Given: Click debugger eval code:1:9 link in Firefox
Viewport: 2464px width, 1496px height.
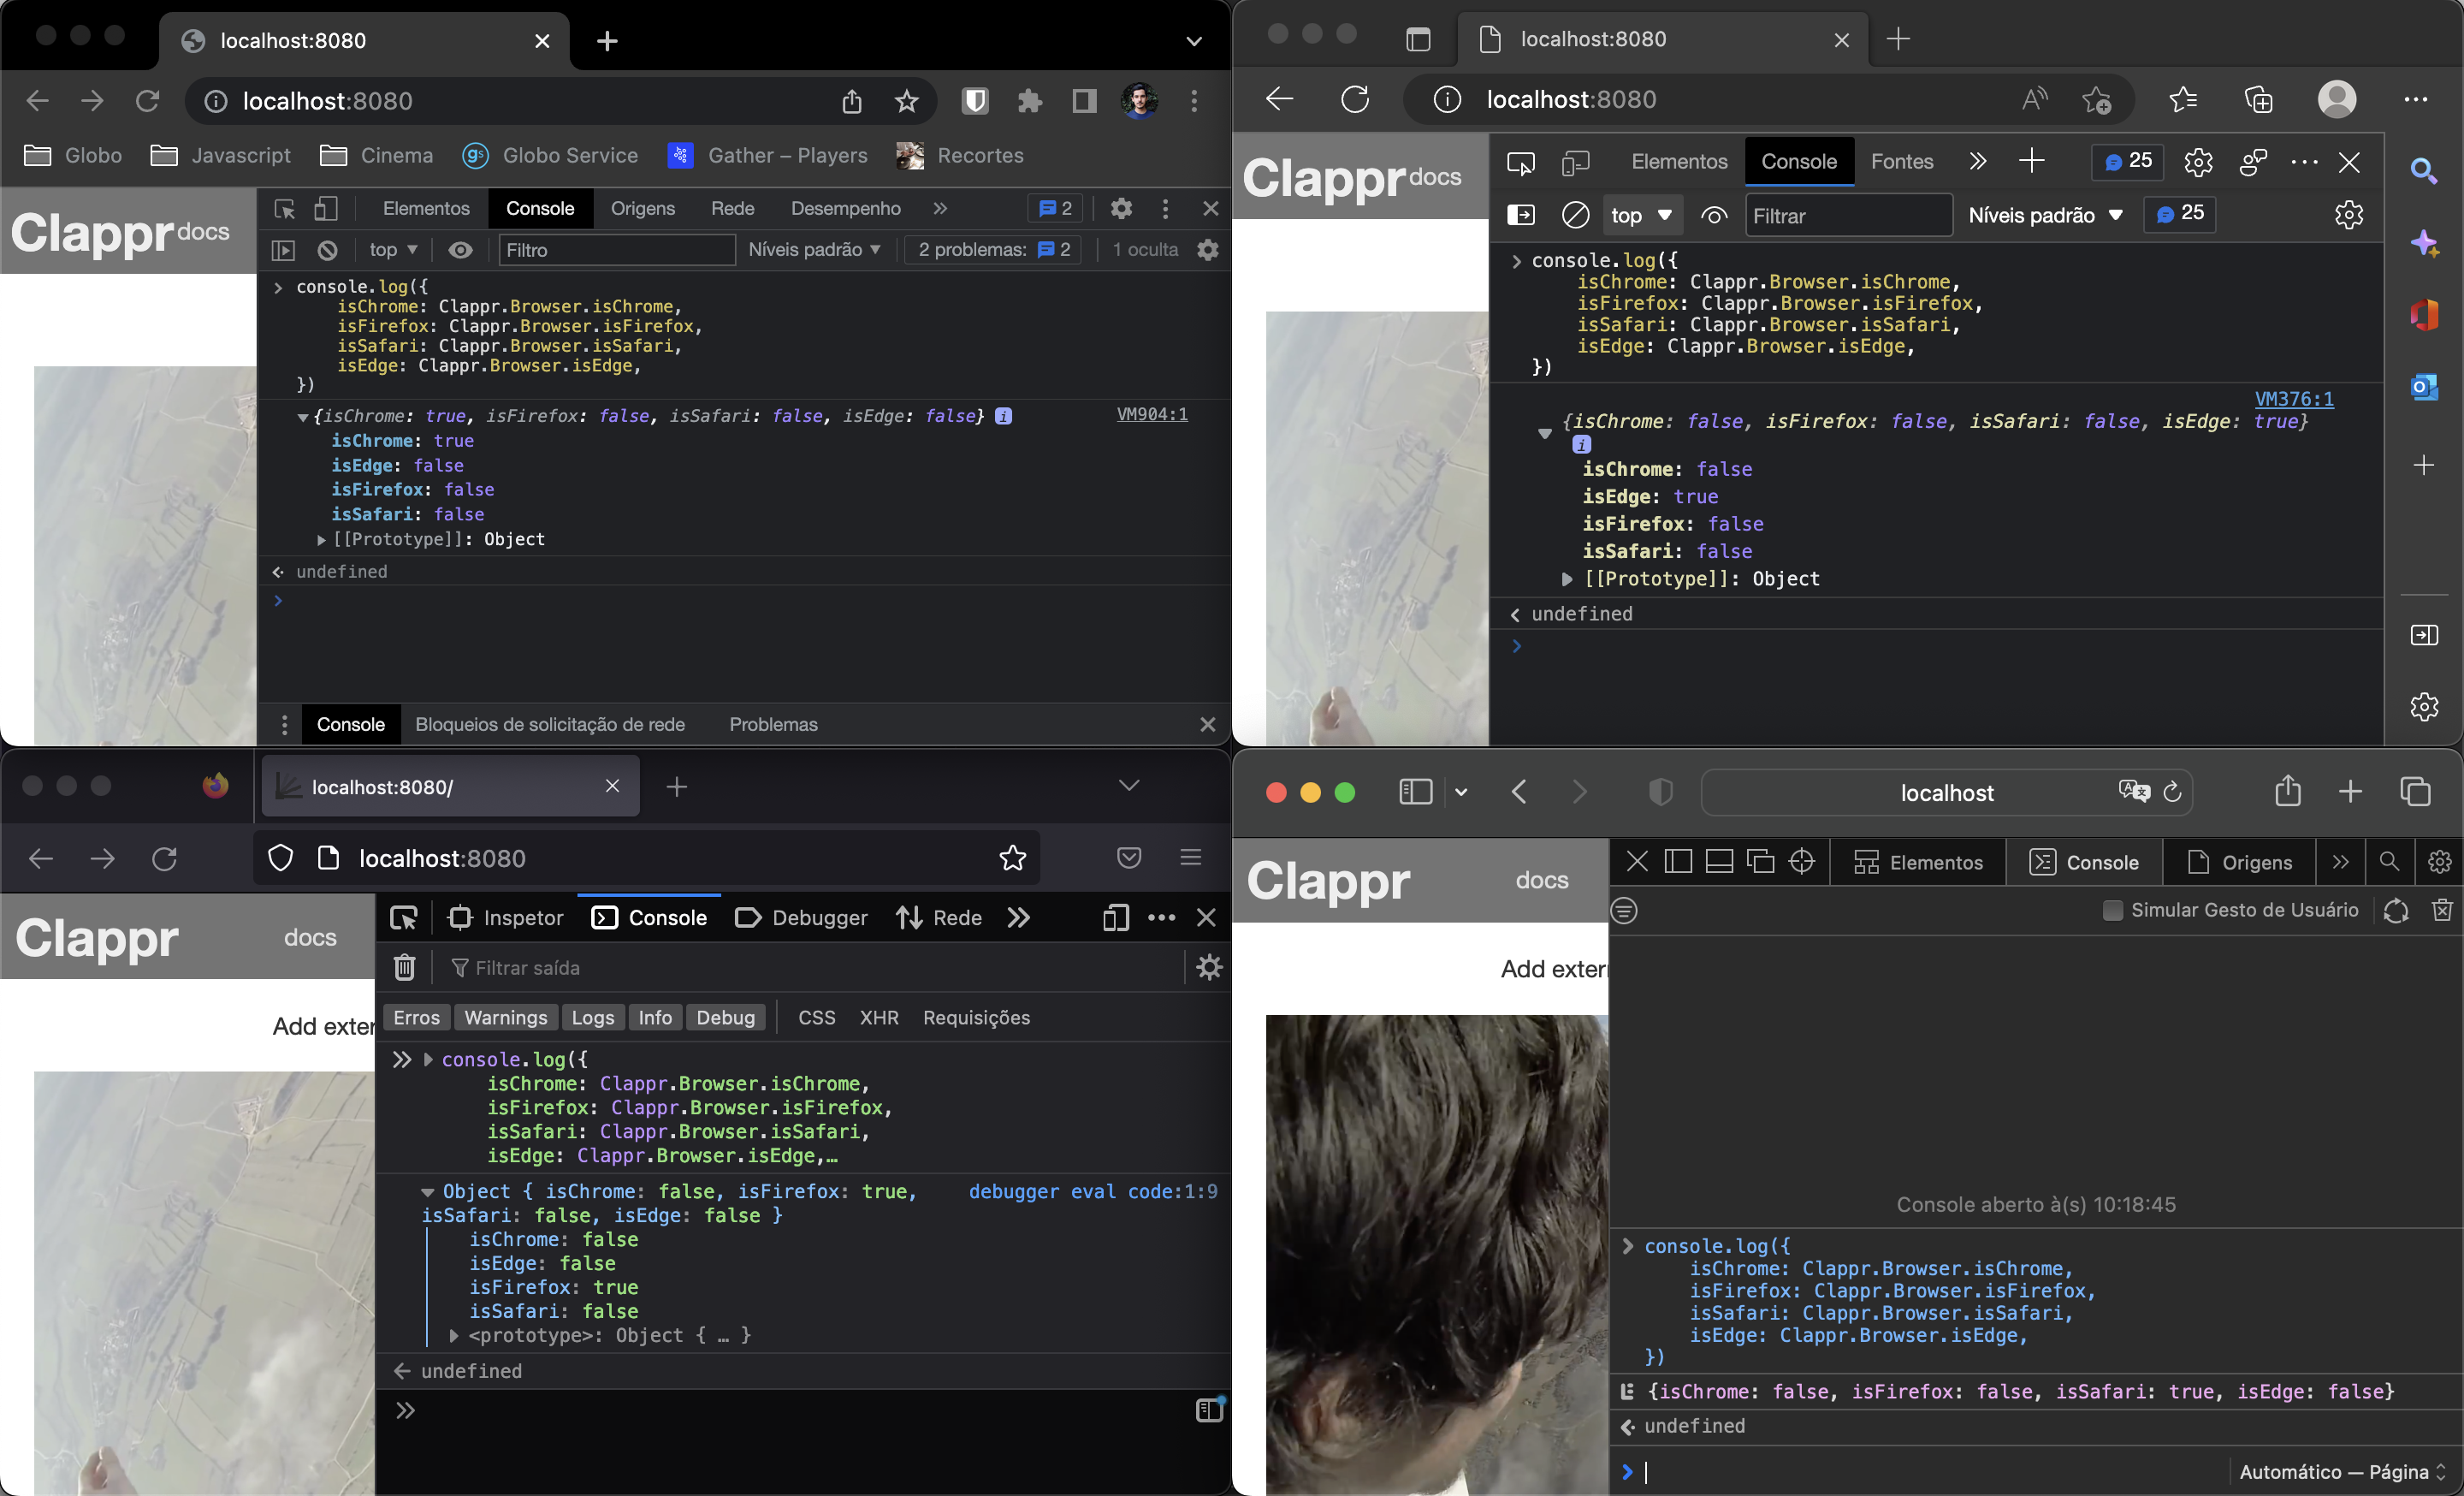Looking at the screenshot, I should 1093,1191.
